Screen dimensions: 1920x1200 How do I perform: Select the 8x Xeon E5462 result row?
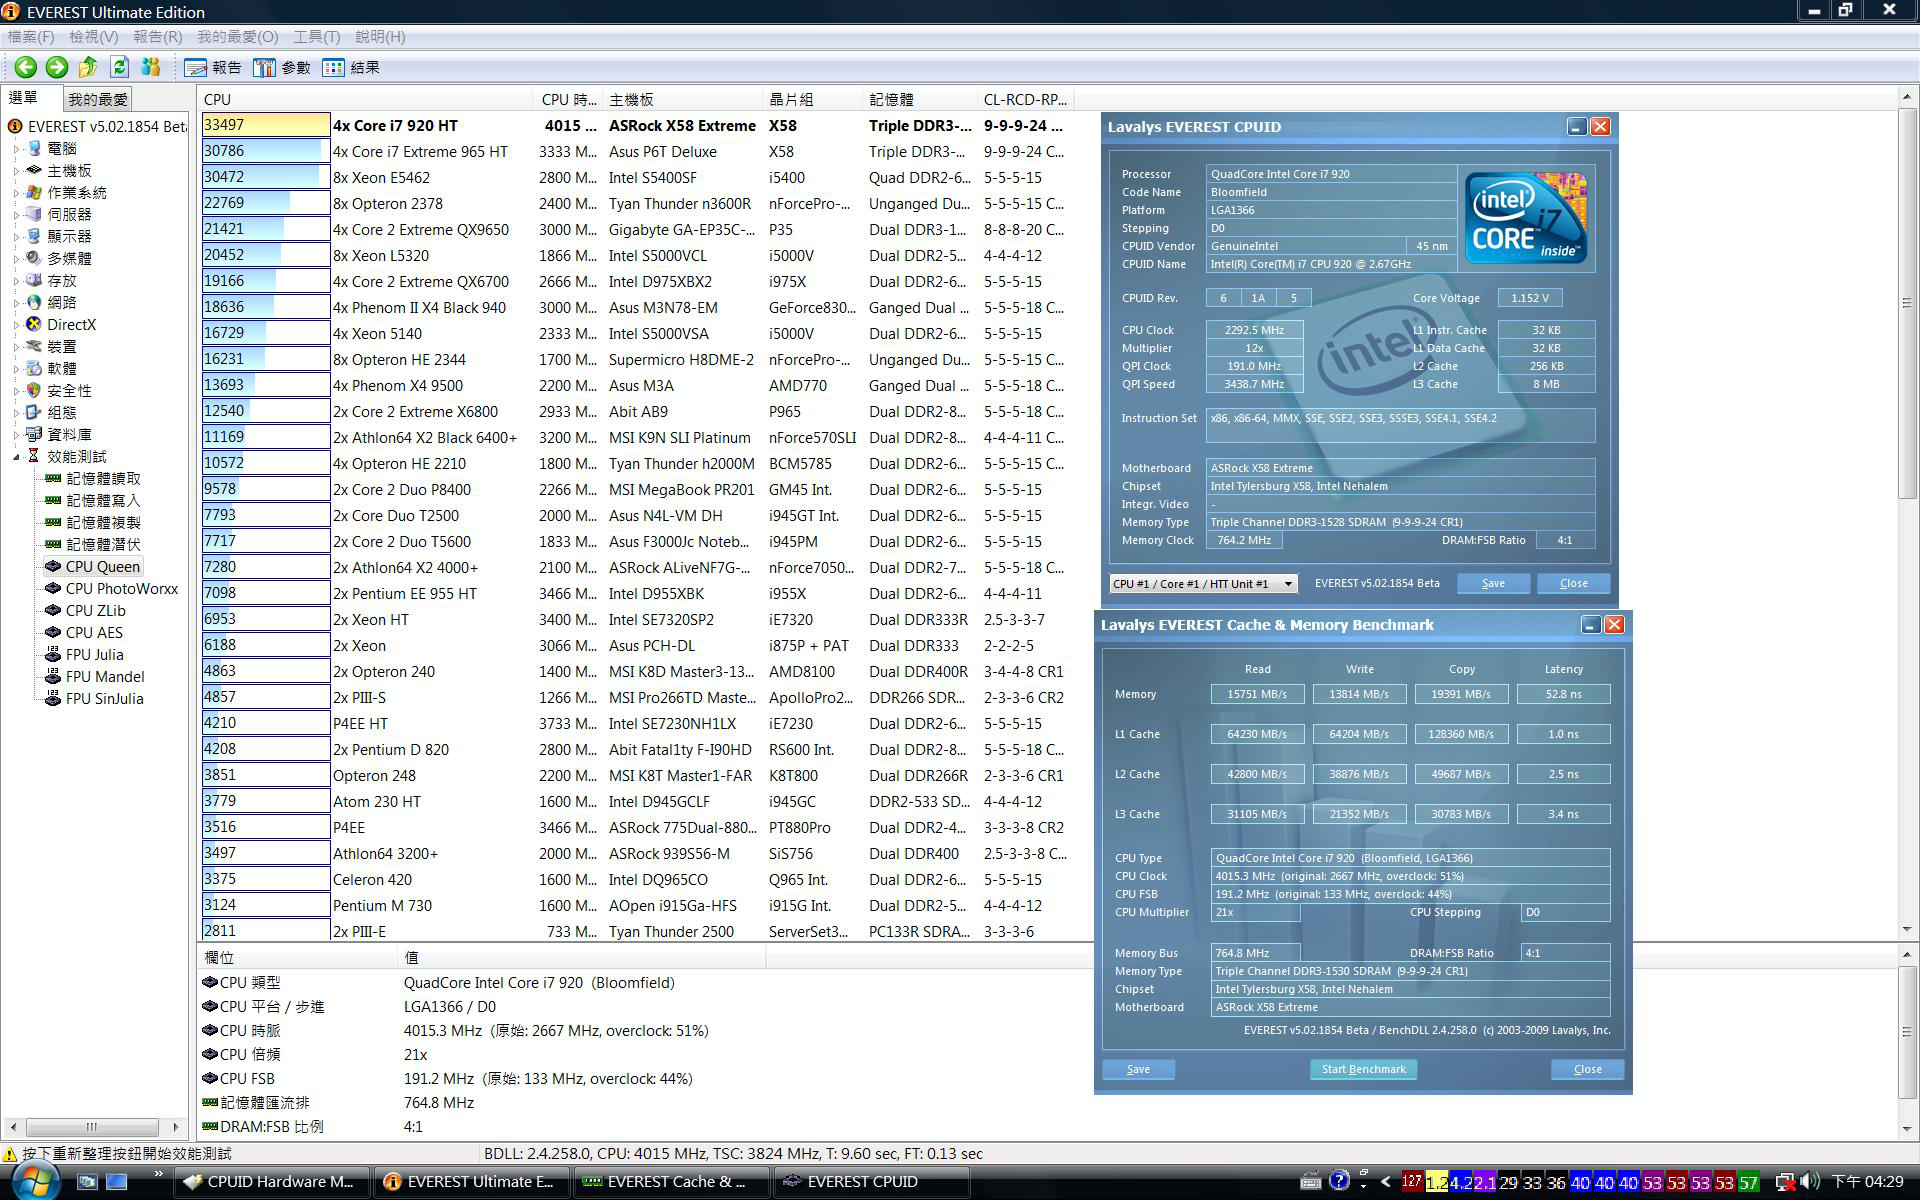click(x=636, y=177)
